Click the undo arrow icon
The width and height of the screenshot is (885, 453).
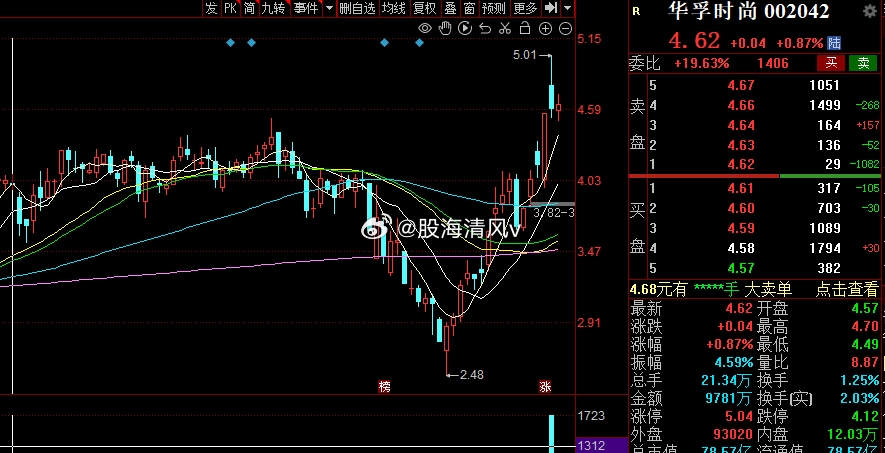point(485,28)
